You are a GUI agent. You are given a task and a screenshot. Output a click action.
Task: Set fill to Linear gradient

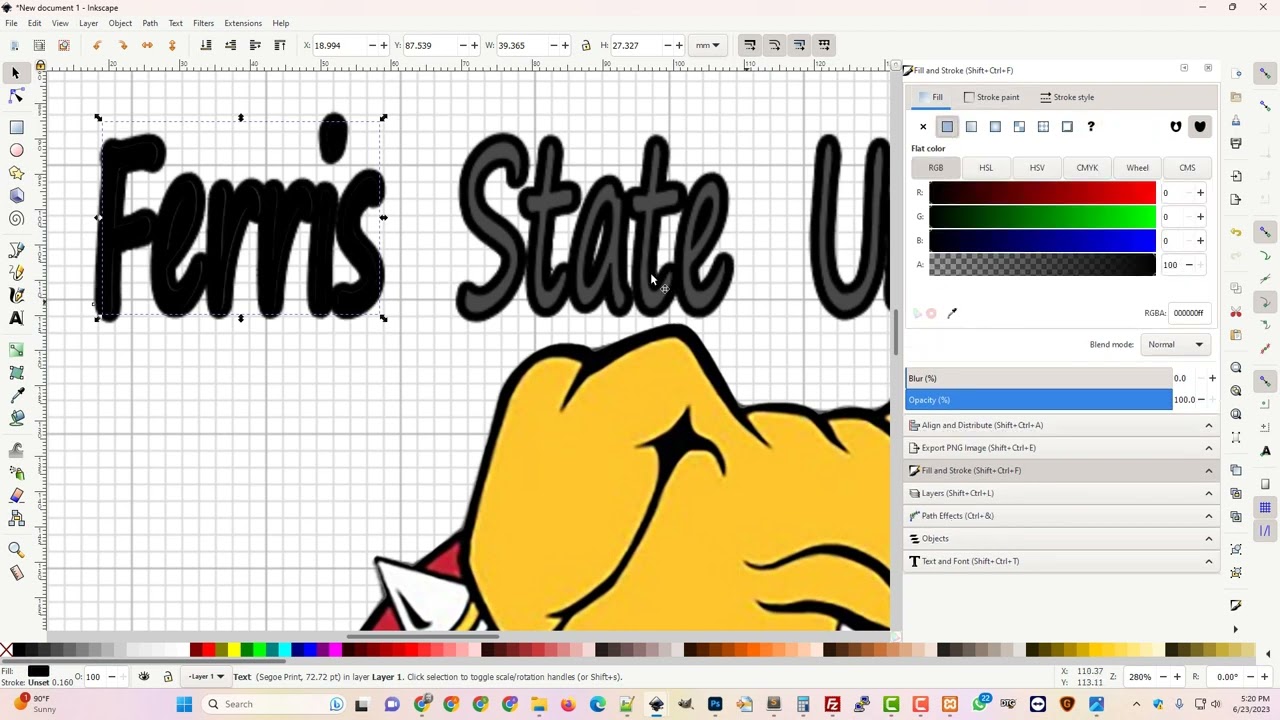pyautogui.click(x=971, y=127)
